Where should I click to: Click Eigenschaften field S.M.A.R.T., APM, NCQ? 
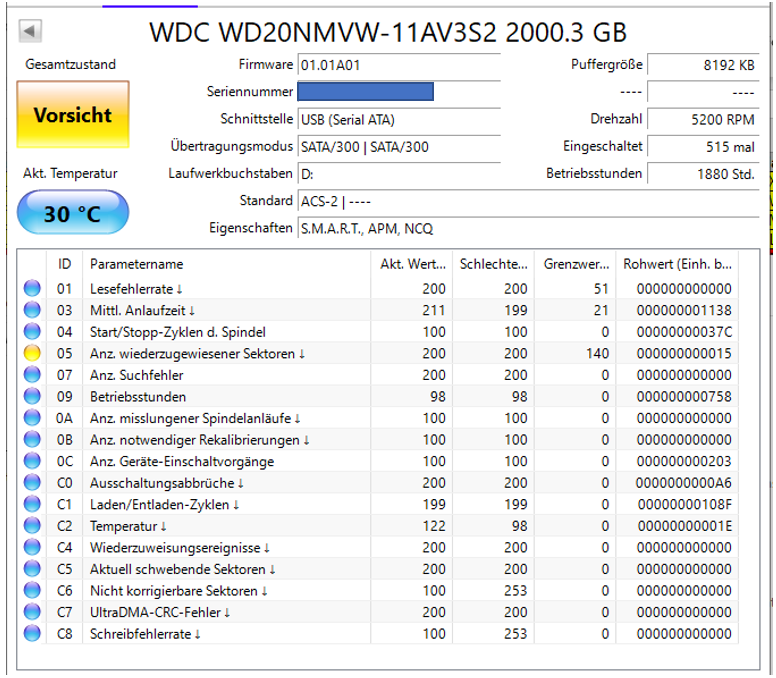tap(529, 228)
